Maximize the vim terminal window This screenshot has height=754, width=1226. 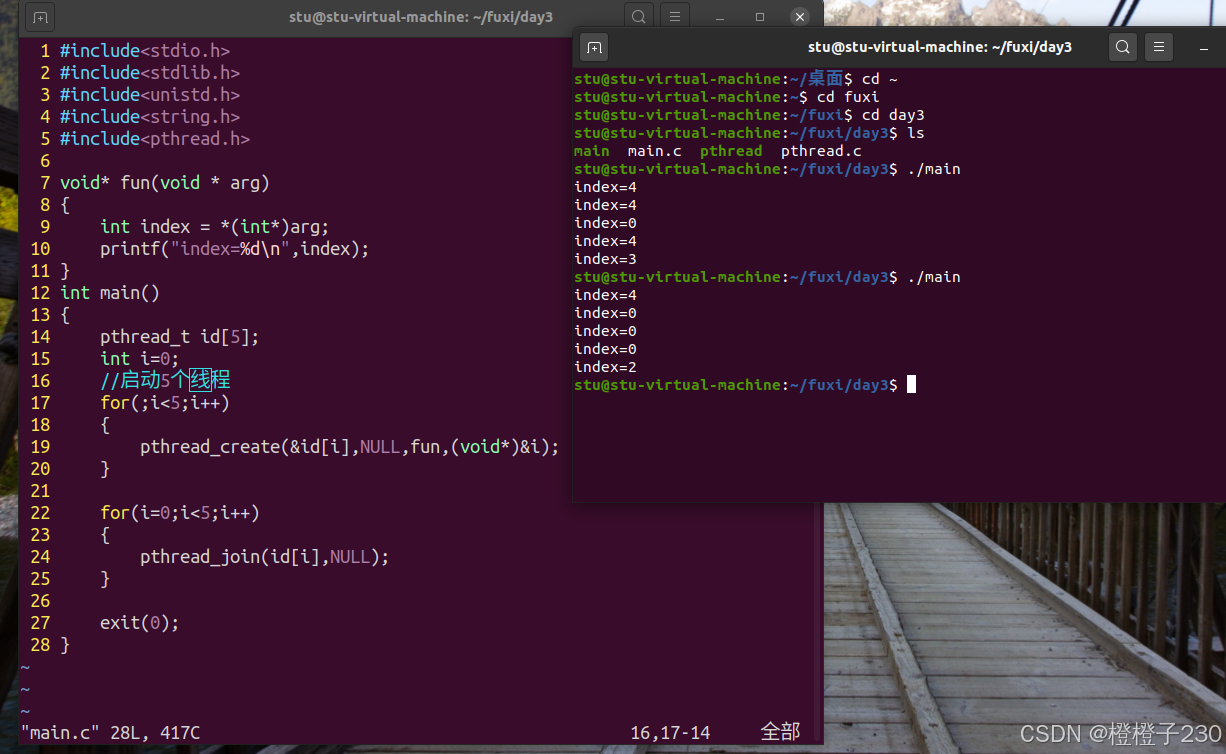760,18
